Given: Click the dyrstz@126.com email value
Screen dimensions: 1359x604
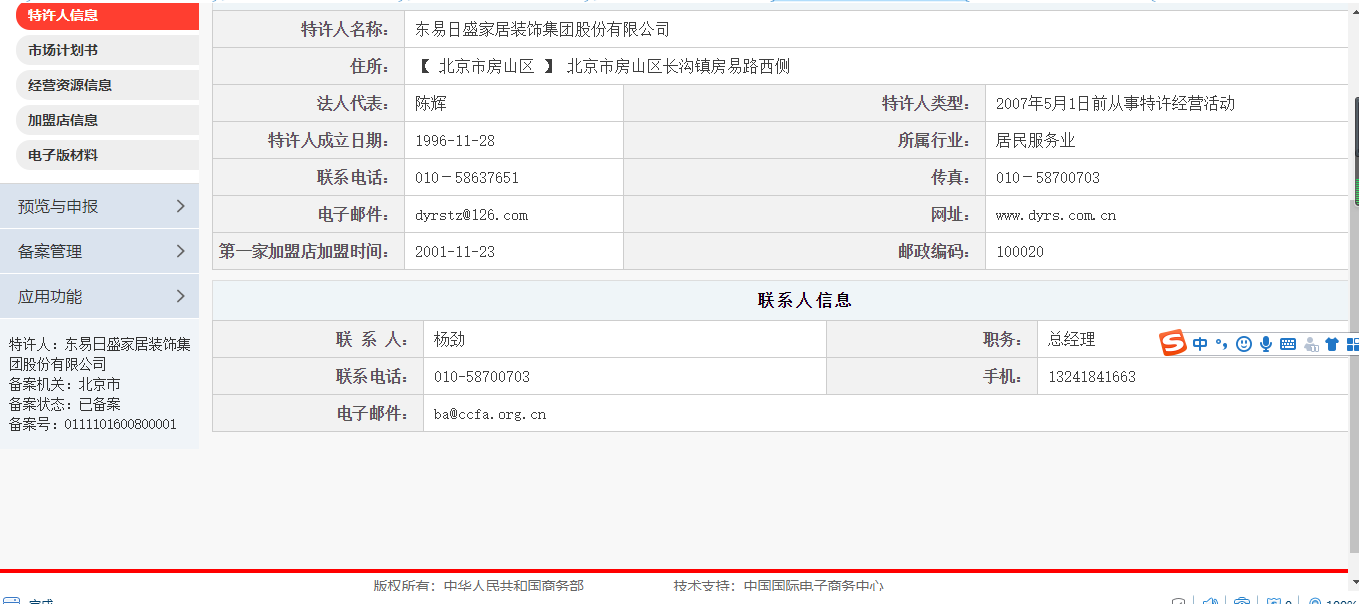Looking at the screenshot, I should [471, 215].
